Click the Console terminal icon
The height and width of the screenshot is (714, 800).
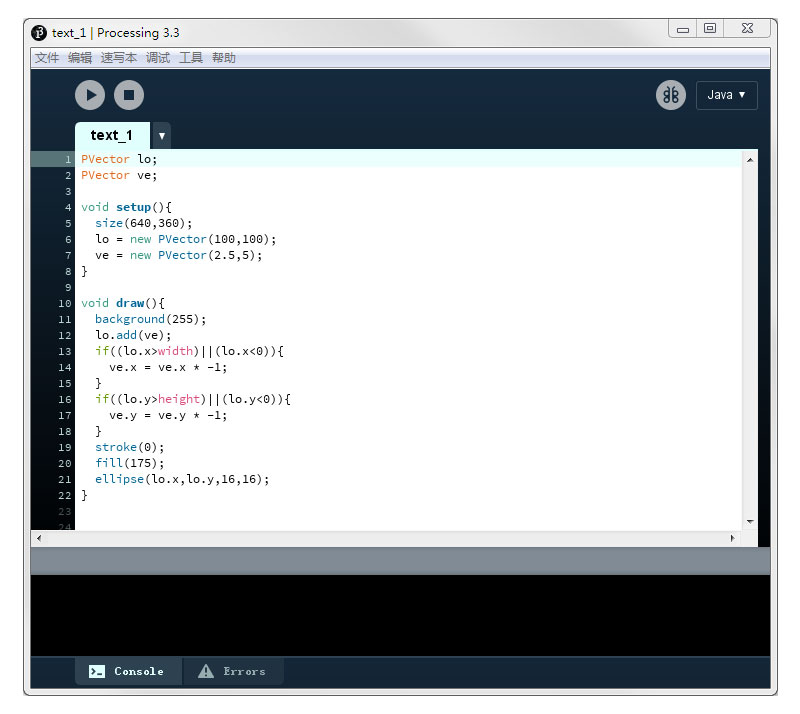click(96, 671)
